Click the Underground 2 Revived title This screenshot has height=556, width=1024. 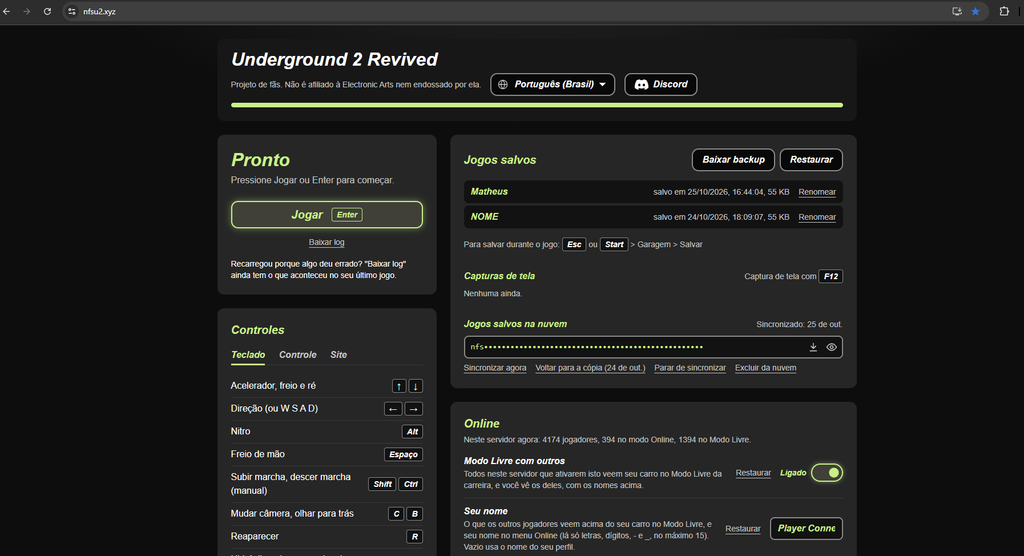coord(334,59)
